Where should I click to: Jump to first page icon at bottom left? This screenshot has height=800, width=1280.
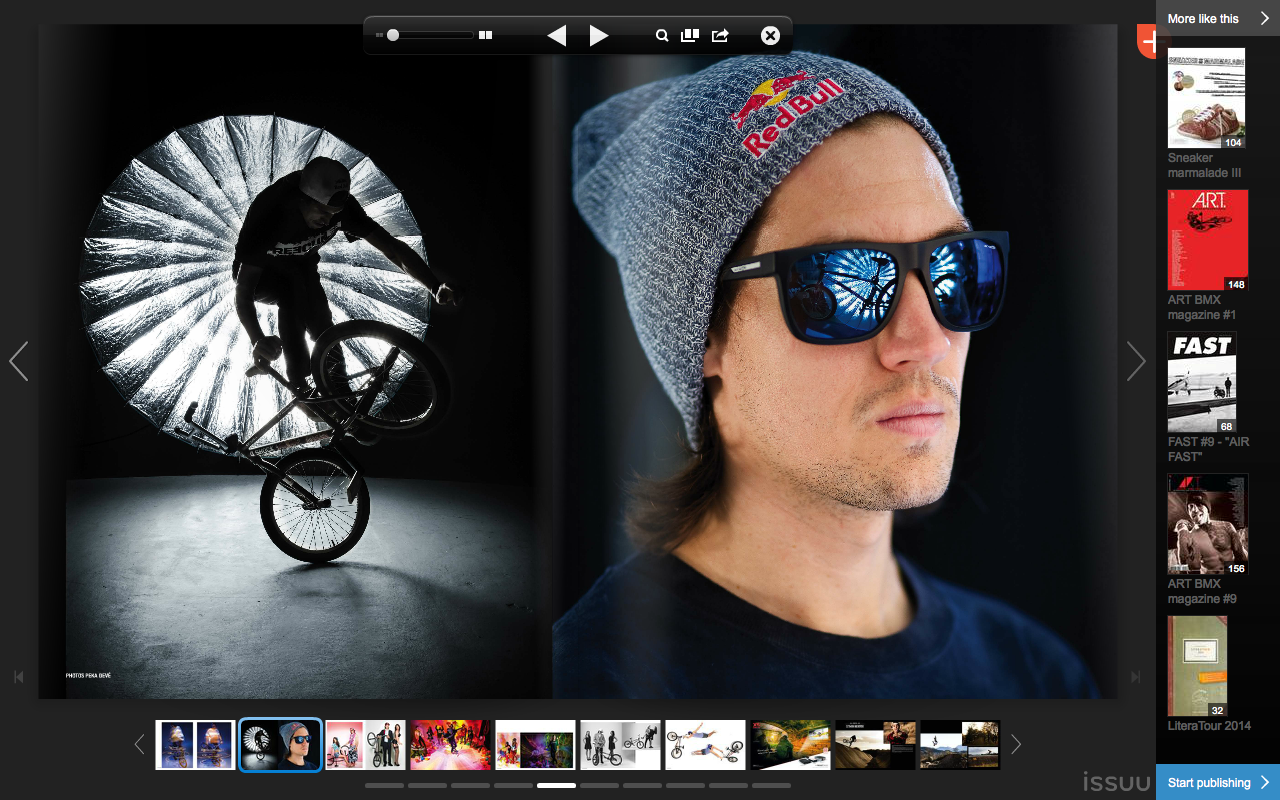[18, 677]
